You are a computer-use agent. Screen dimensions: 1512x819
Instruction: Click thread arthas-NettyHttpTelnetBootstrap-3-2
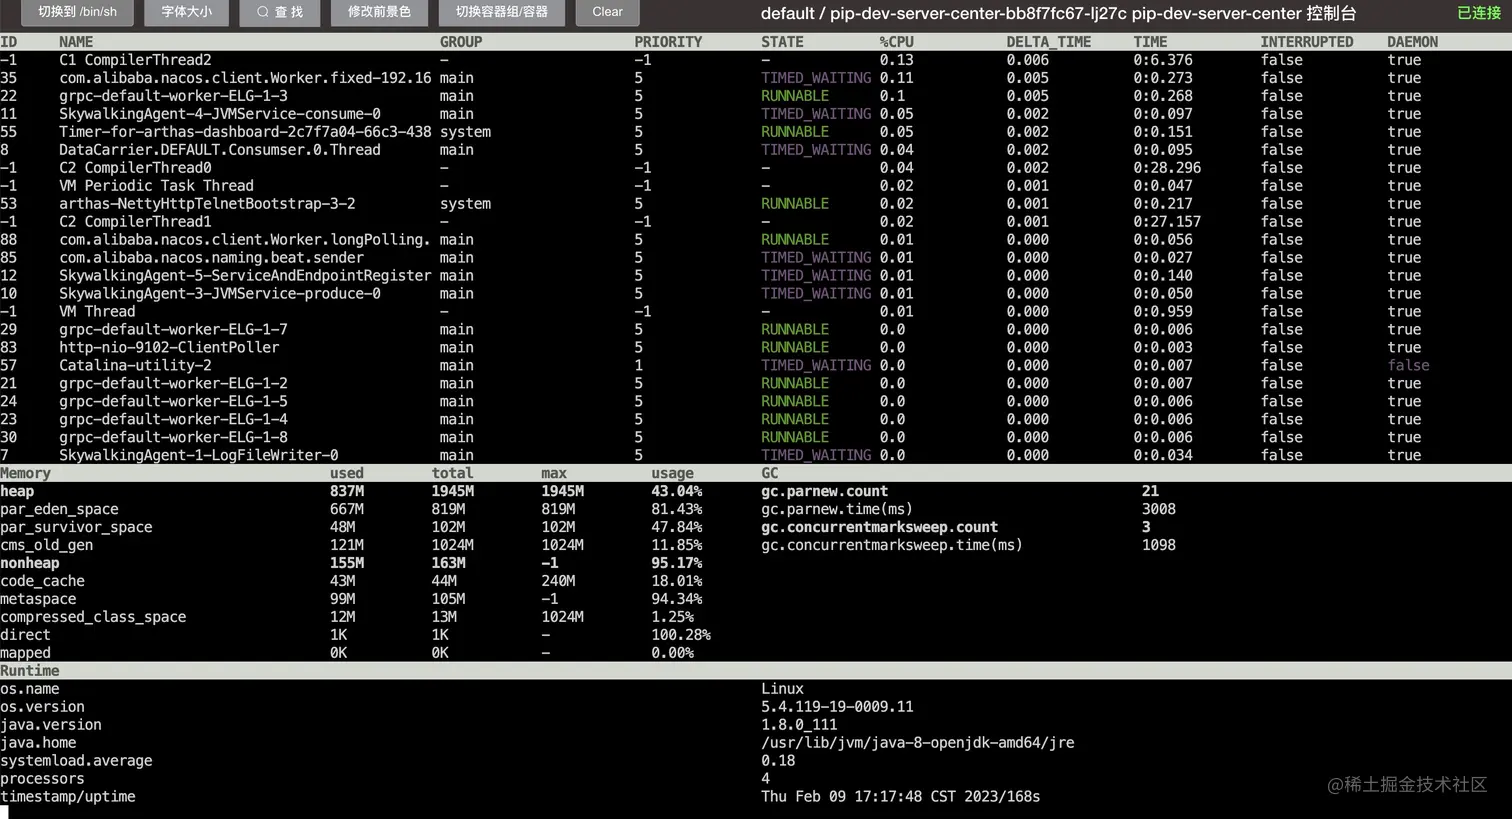[207, 204]
